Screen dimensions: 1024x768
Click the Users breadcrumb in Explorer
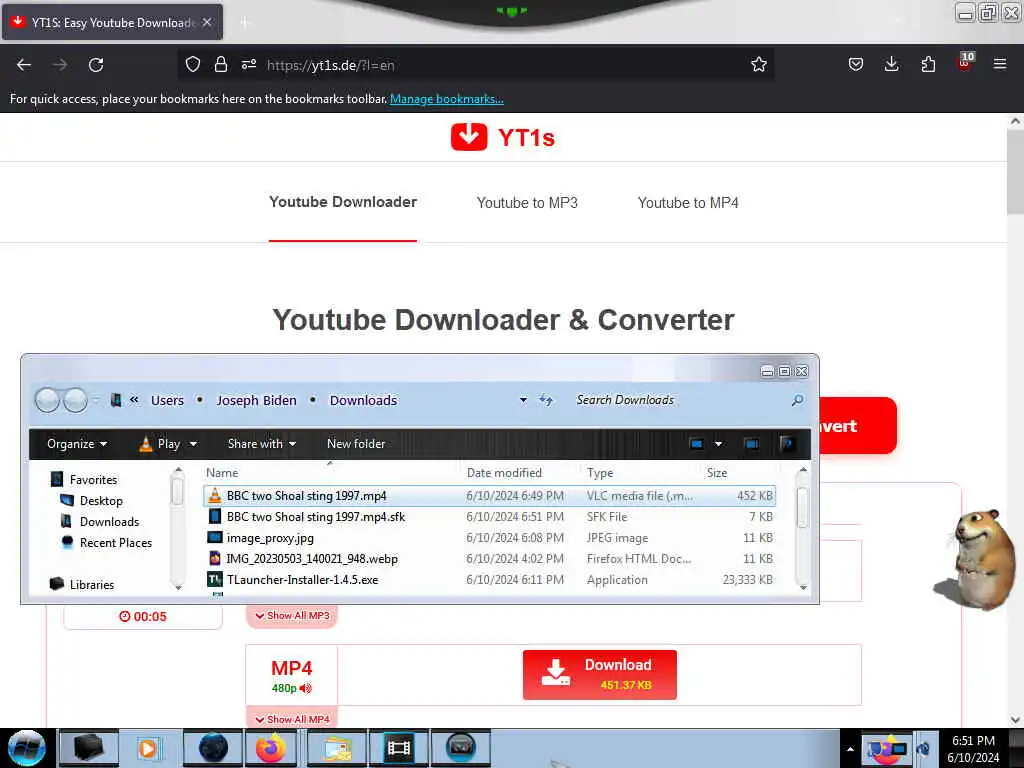point(167,400)
